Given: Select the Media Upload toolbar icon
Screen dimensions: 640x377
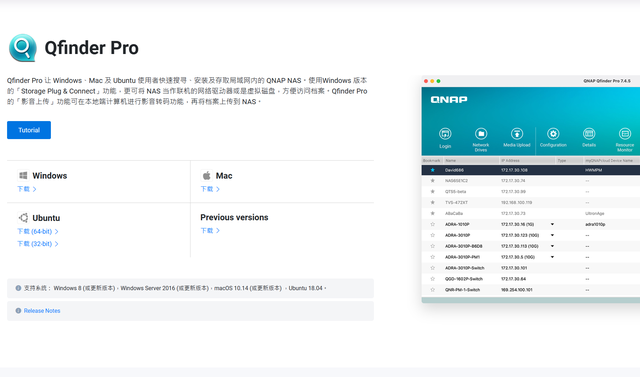Looking at the screenshot, I should tap(517, 133).
